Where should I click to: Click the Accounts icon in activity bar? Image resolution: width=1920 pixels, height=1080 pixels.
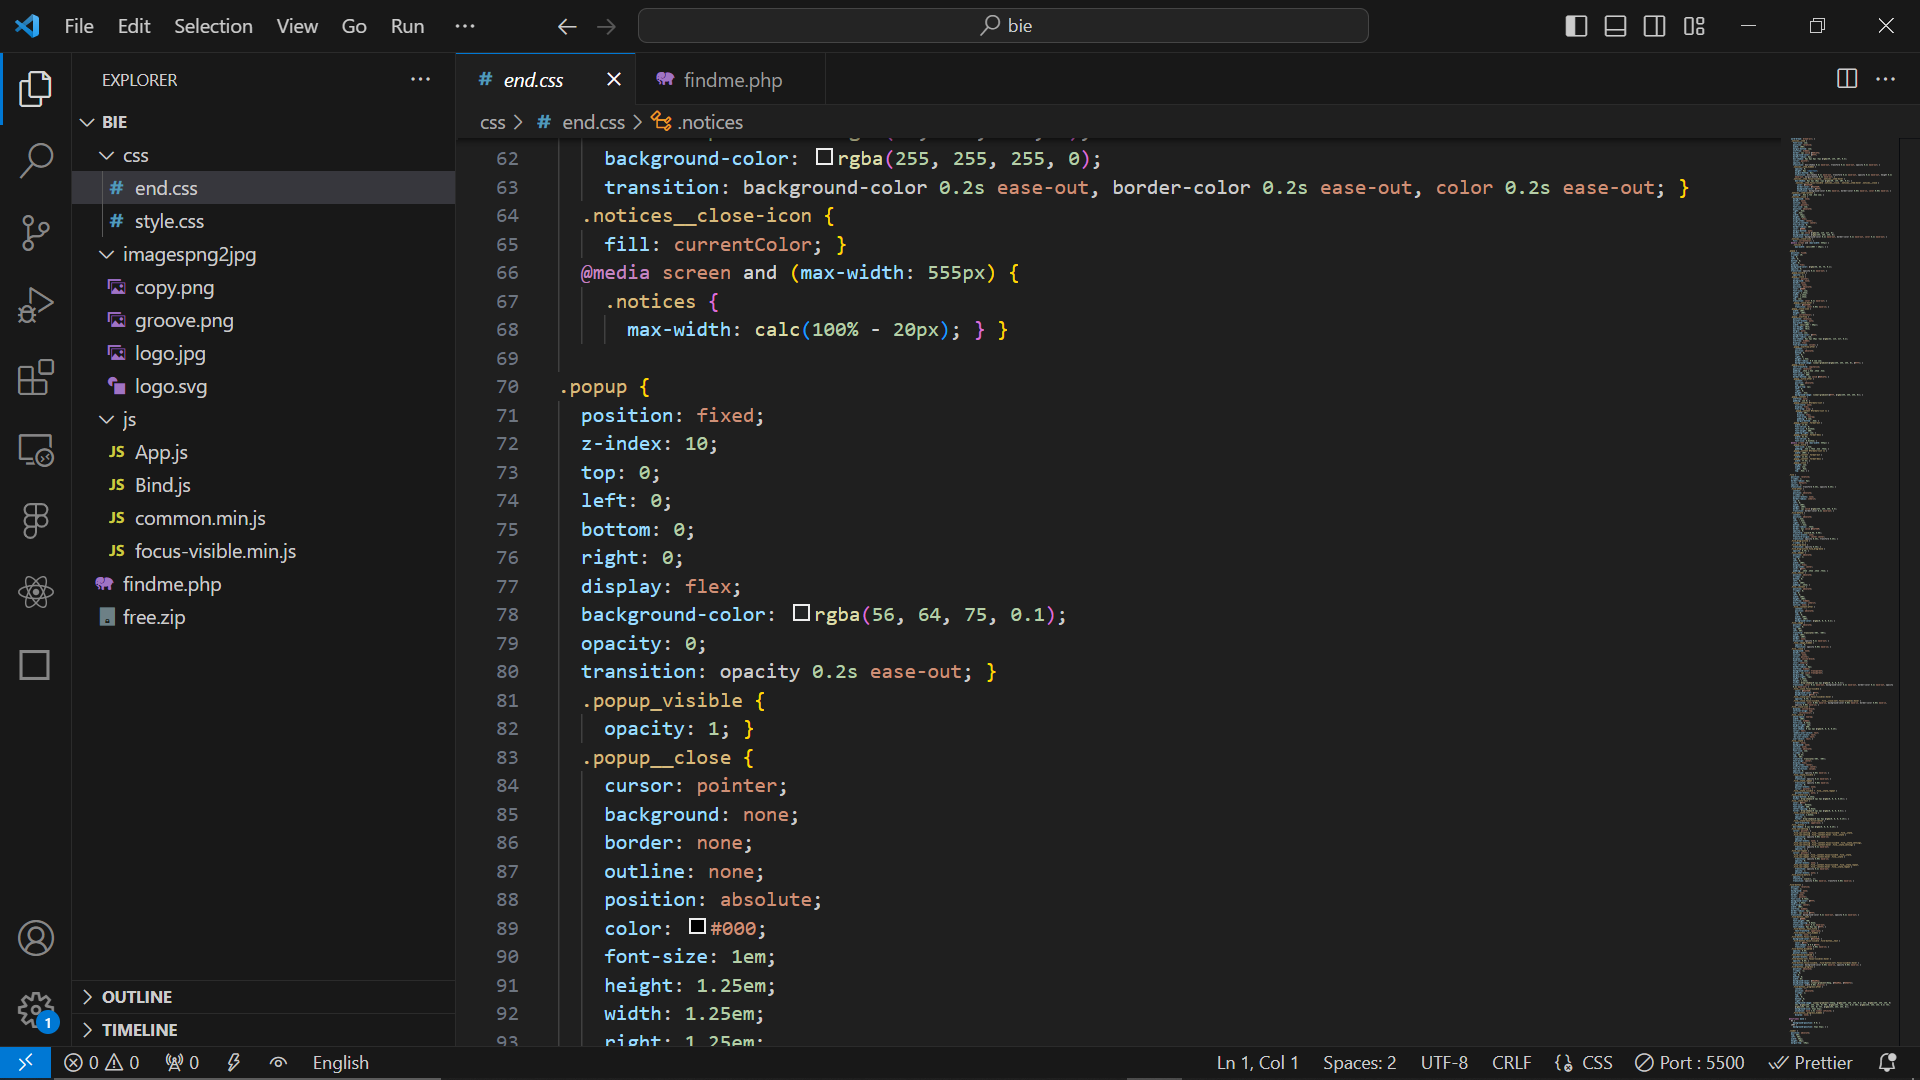[x=36, y=938]
